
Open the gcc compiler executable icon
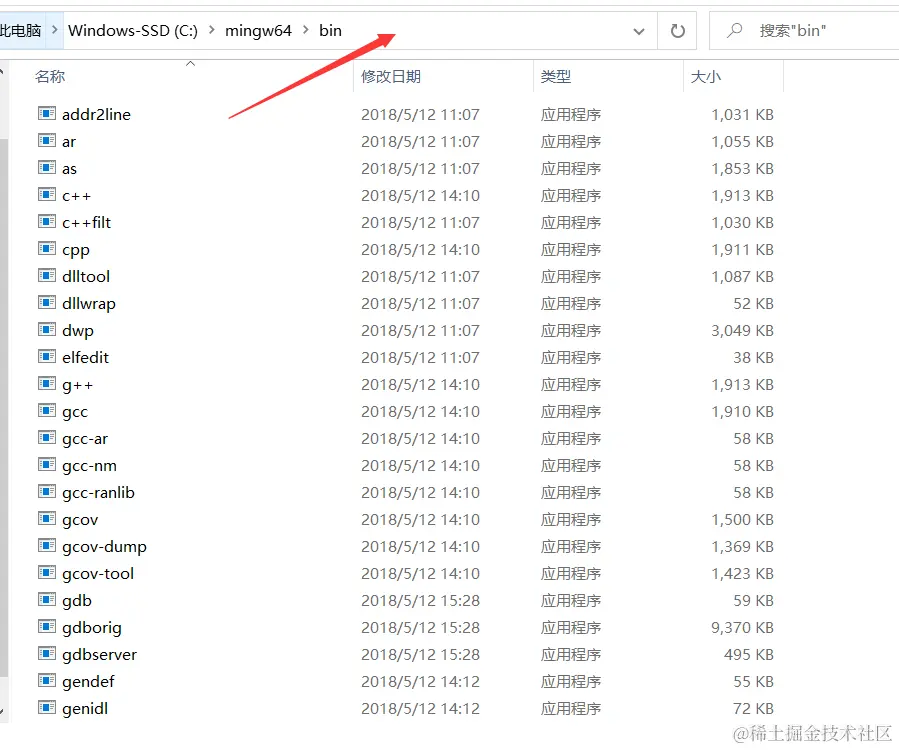46,411
